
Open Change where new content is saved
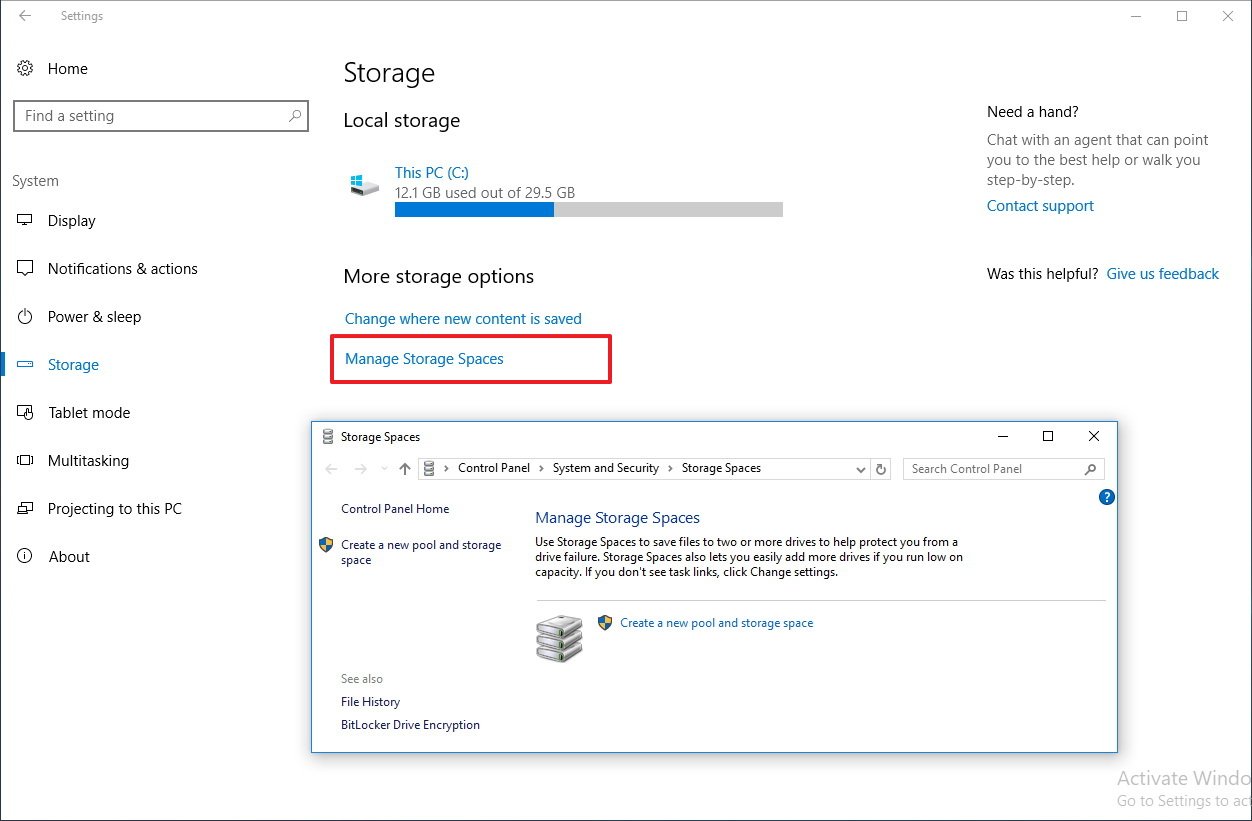pyautogui.click(x=463, y=319)
